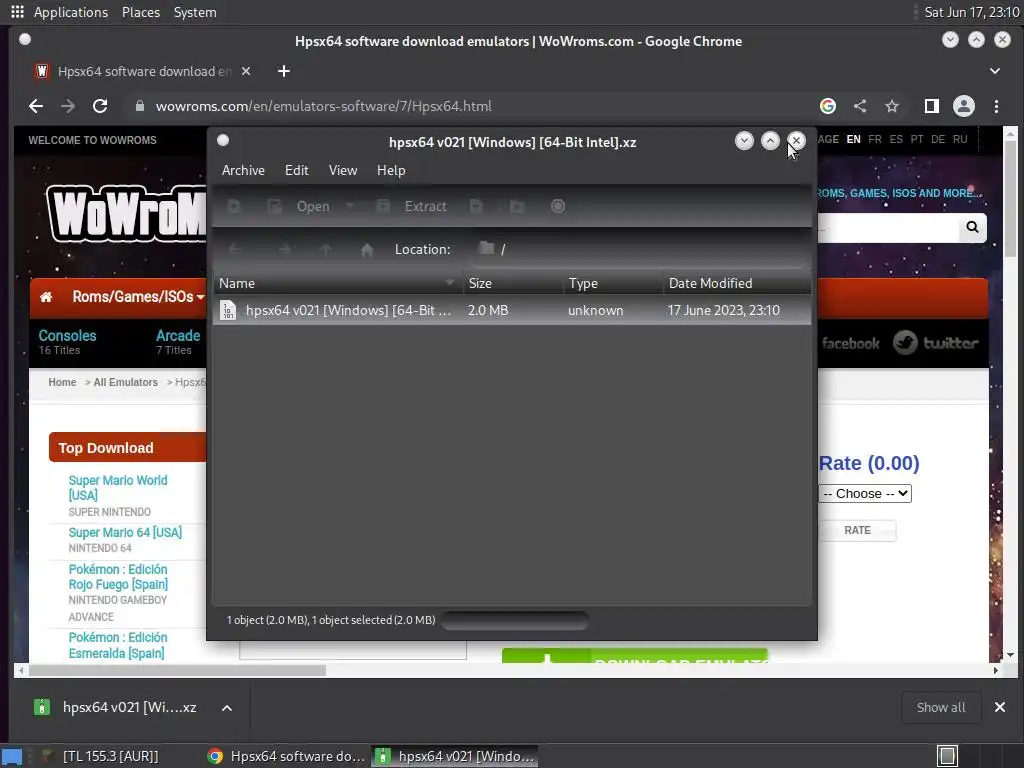The image size is (1024, 768).
Task: Click the add files toolbar icon
Action: tap(476, 206)
